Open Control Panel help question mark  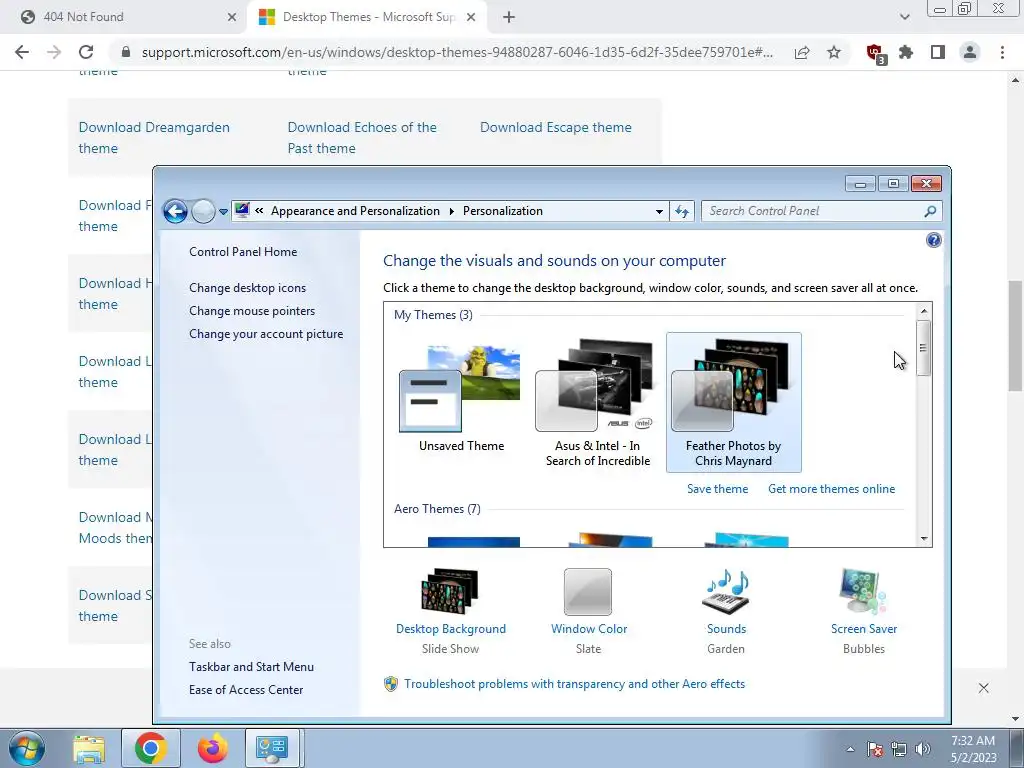[x=934, y=240]
